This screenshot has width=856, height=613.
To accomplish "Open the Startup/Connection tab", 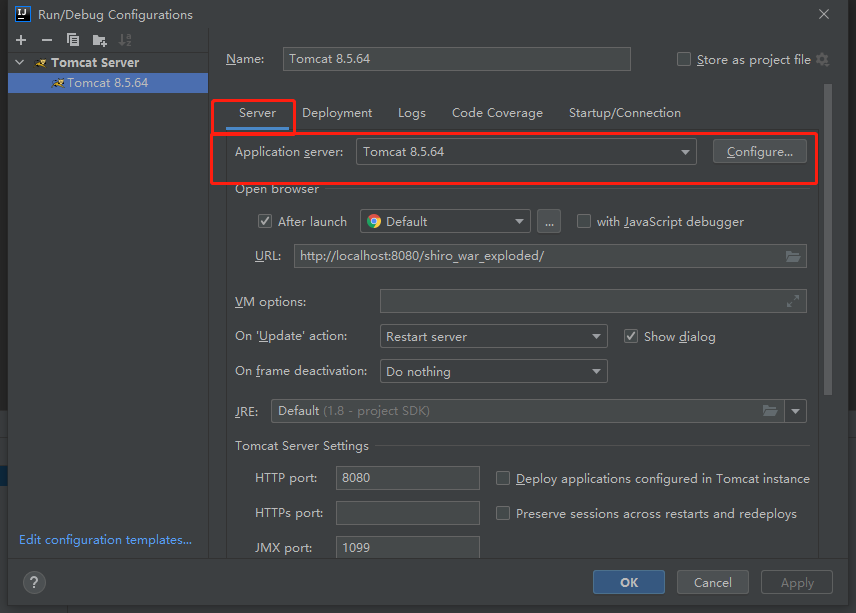I will tap(624, 113).
